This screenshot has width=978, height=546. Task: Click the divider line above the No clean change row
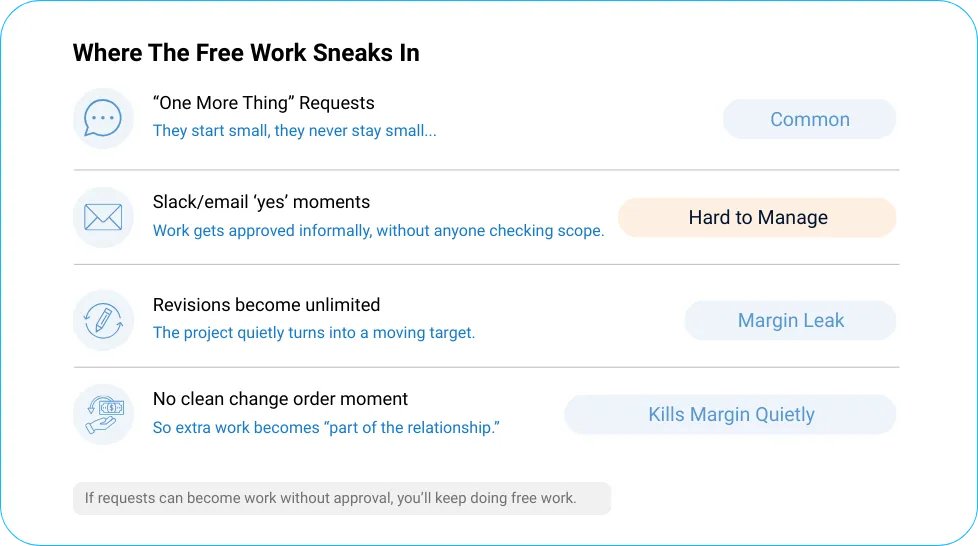(x=487, y=368)
